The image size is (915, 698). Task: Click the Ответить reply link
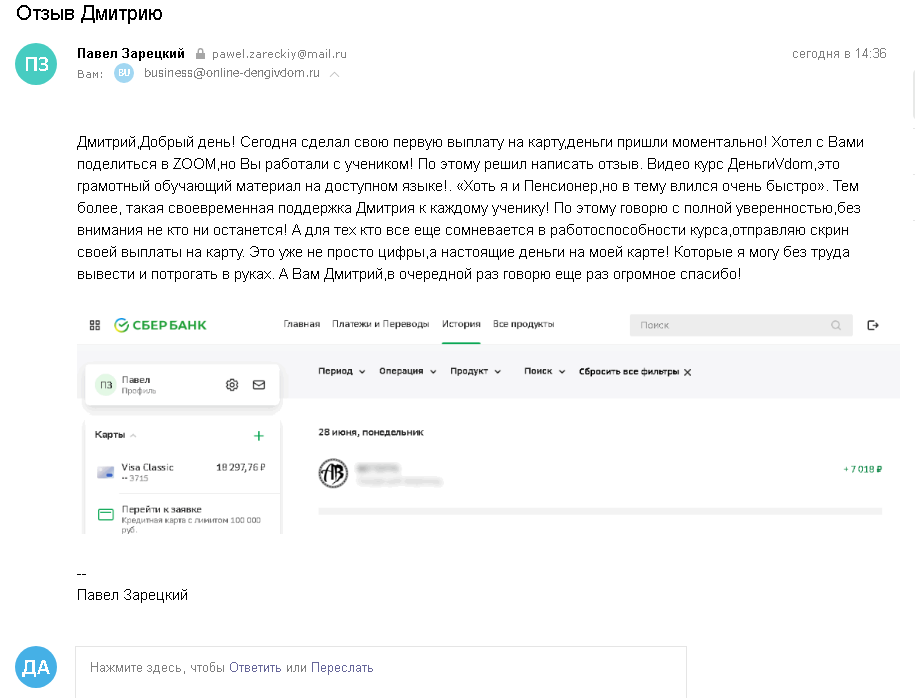point(255,668)
